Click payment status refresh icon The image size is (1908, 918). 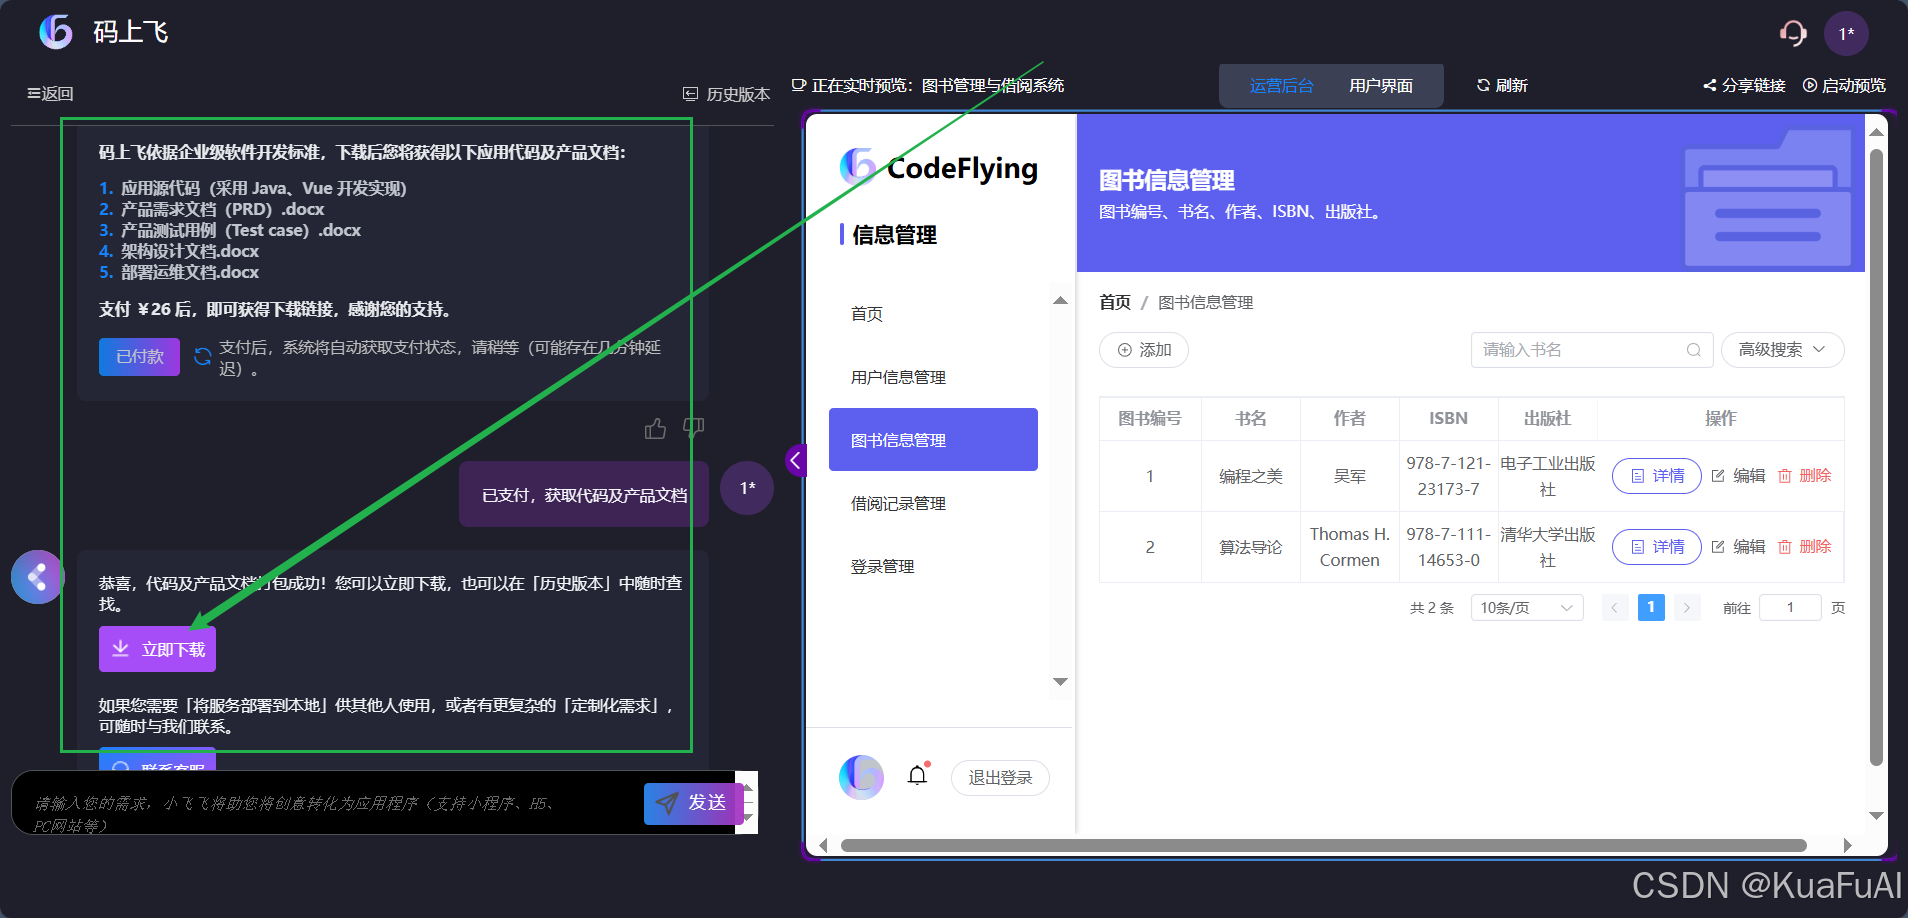(202, 357)
